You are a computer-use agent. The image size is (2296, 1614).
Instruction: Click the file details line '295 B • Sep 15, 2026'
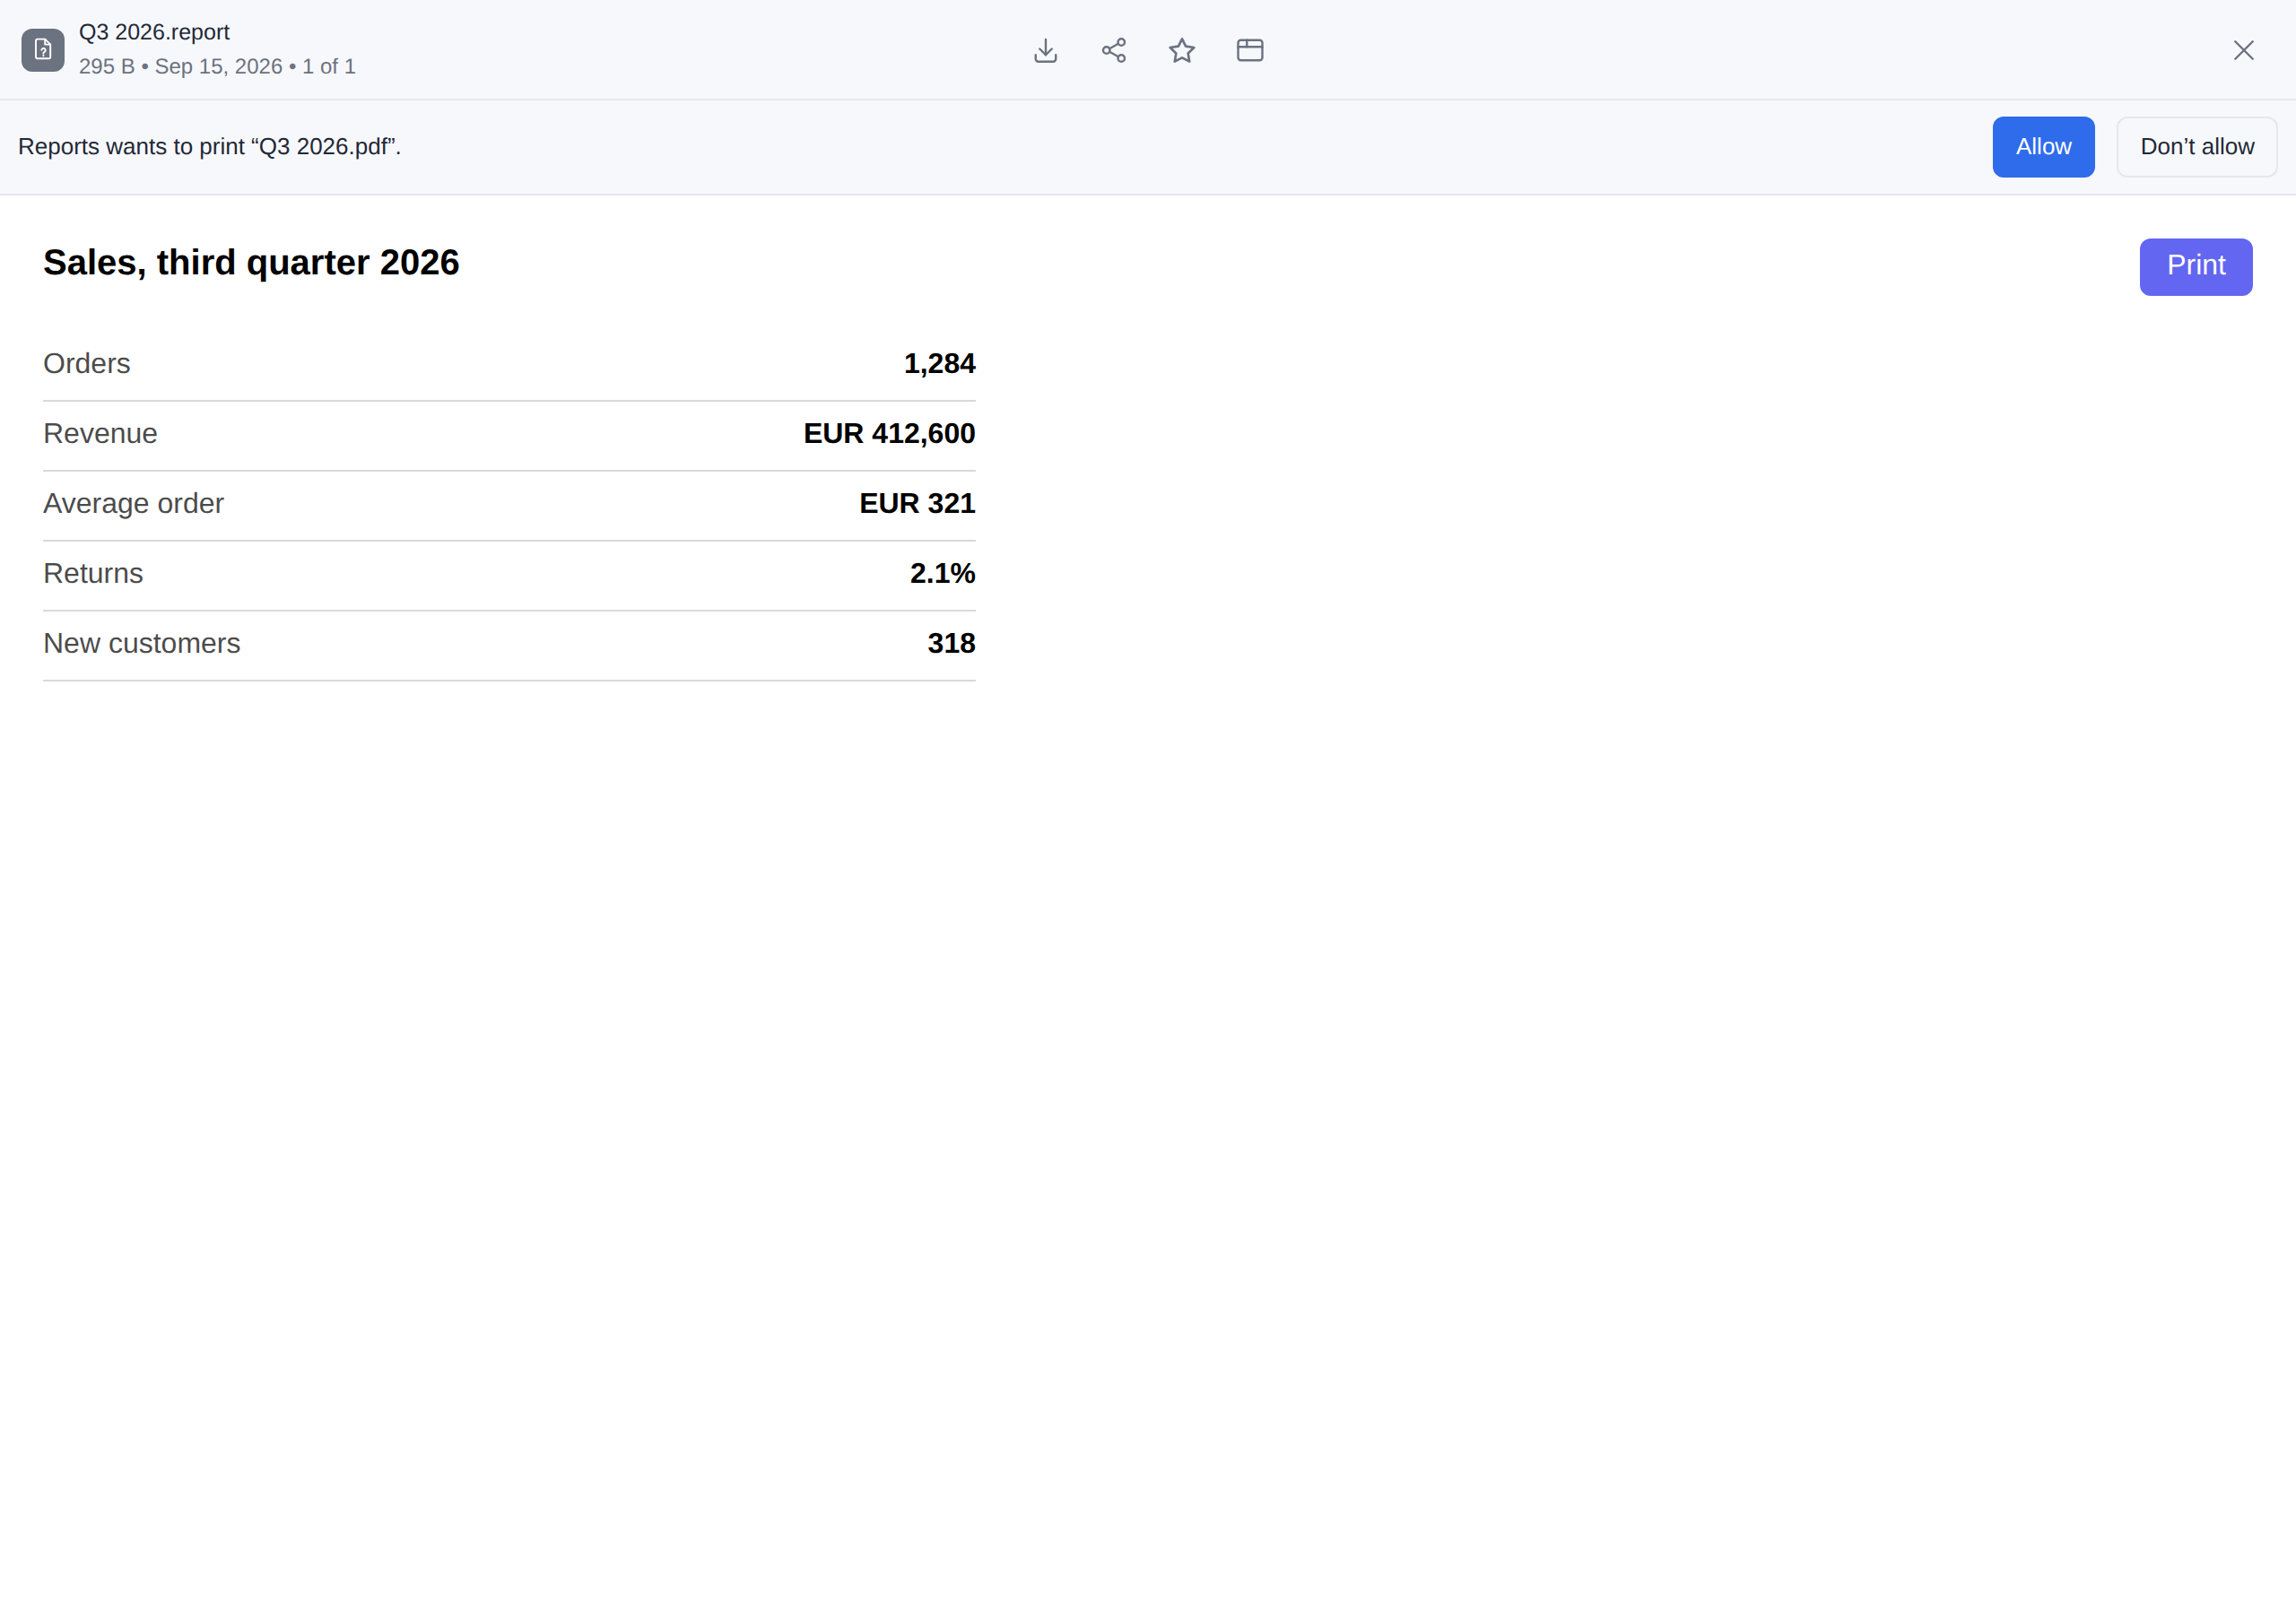click(181, 66)
